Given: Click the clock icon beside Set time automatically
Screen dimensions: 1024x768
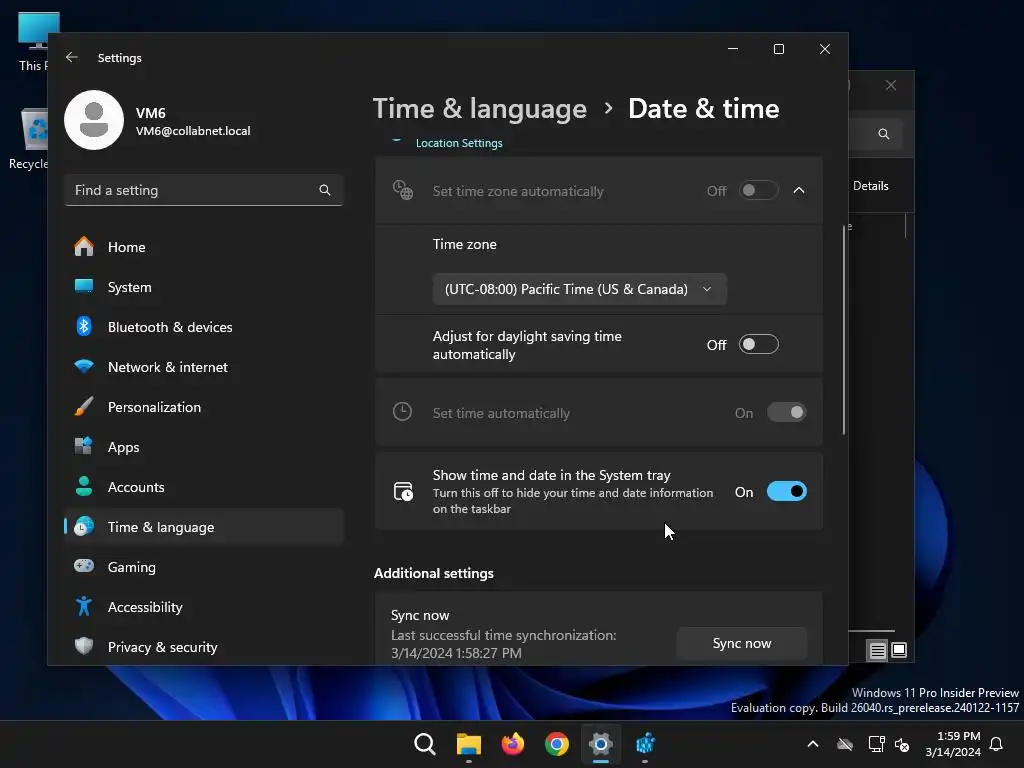Looking at the screenshot, I should [x=402, y=412].
